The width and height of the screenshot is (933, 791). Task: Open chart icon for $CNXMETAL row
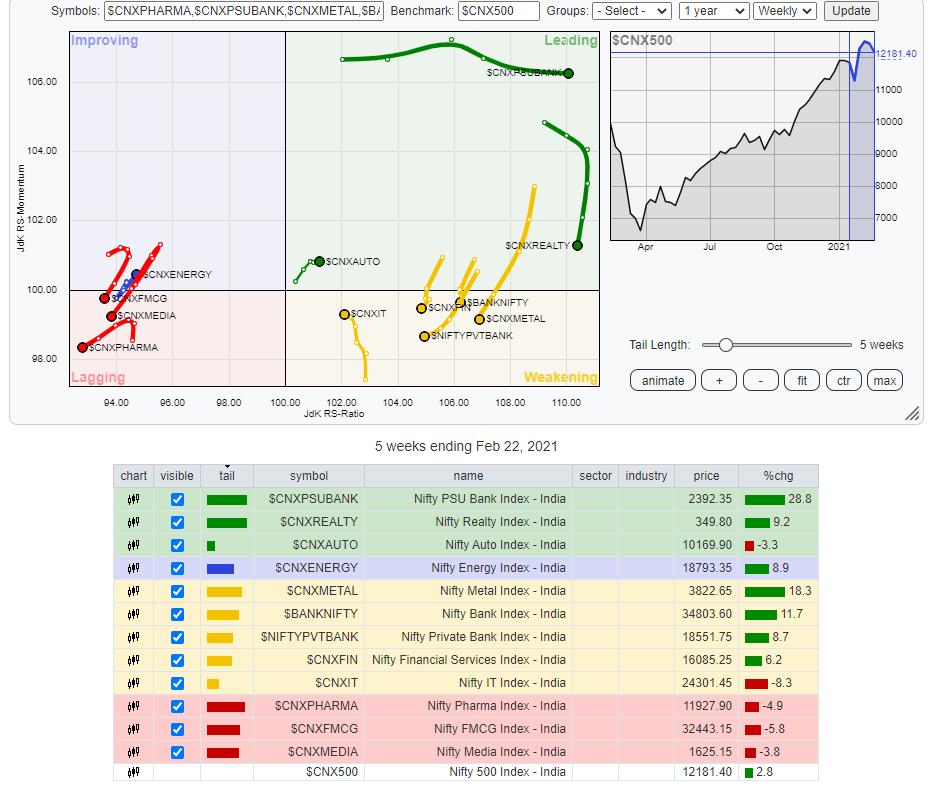(133, 591)
